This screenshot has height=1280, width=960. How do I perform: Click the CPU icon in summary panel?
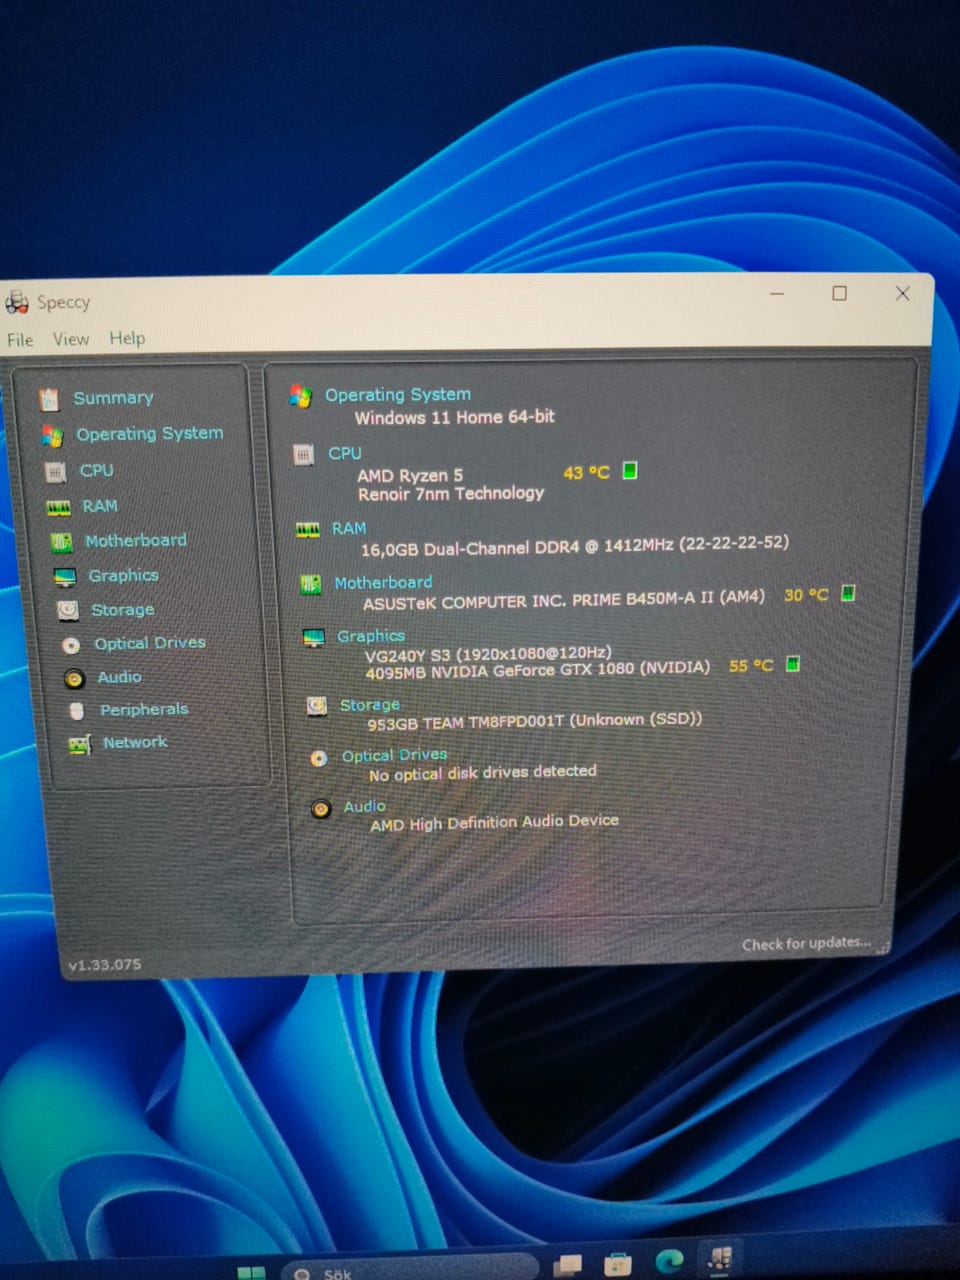pyautogui.click(x=304, y=455)
